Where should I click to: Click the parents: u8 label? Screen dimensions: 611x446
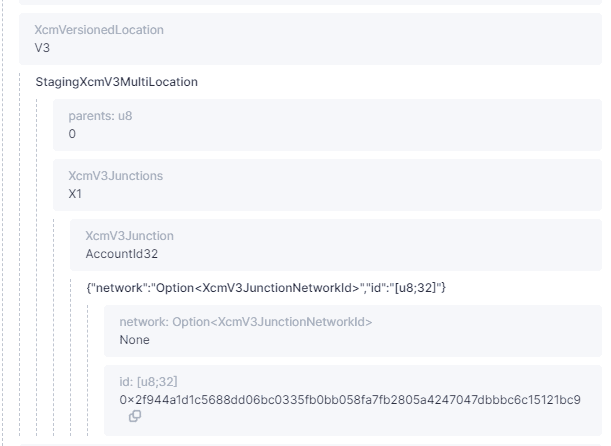point(100,116)
